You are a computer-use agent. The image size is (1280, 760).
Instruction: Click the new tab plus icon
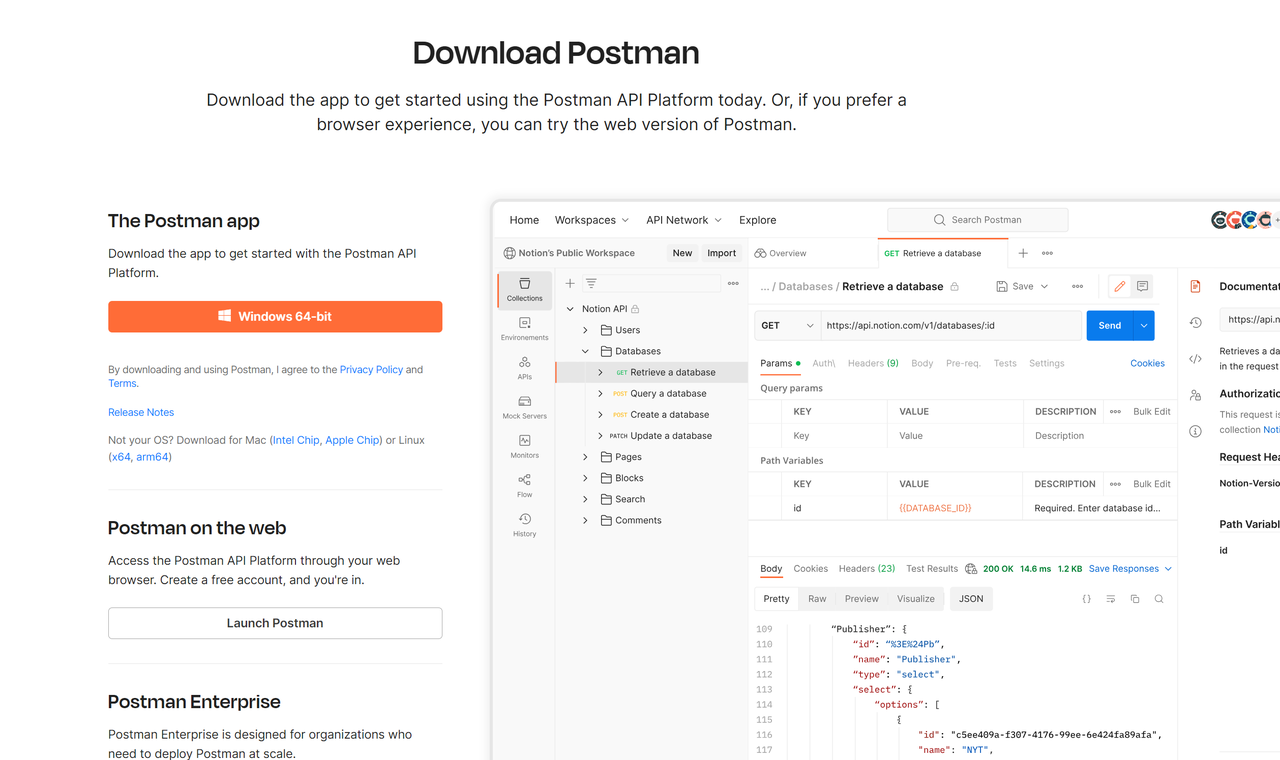click(x=1023, y=253)
